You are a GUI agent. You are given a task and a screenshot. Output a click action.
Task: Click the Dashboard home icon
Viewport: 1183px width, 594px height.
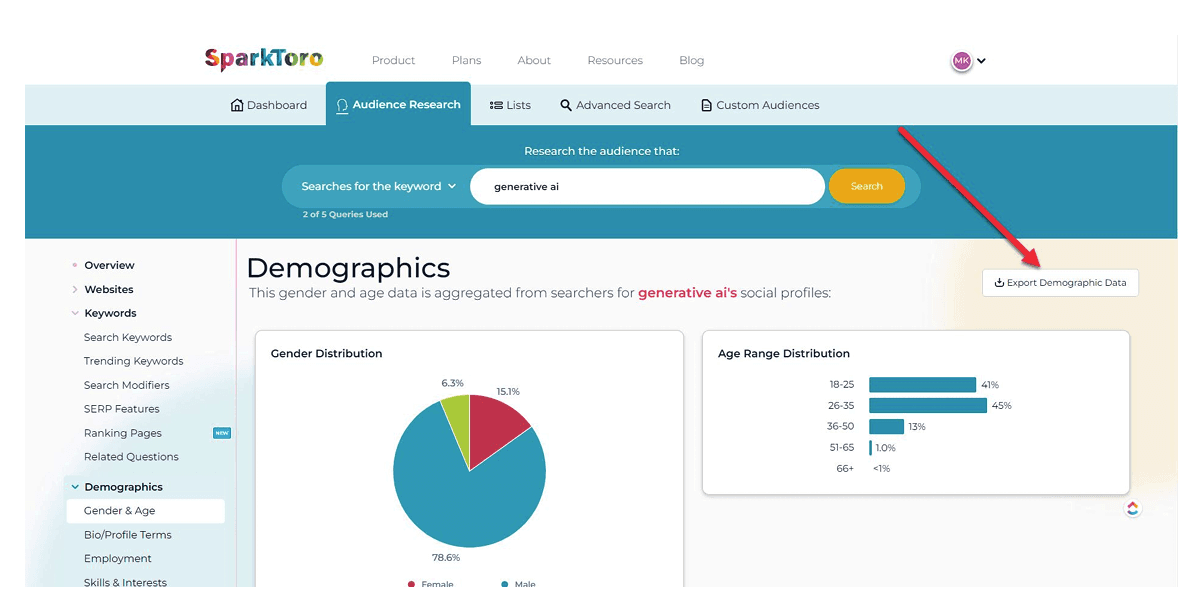point(237,105)
